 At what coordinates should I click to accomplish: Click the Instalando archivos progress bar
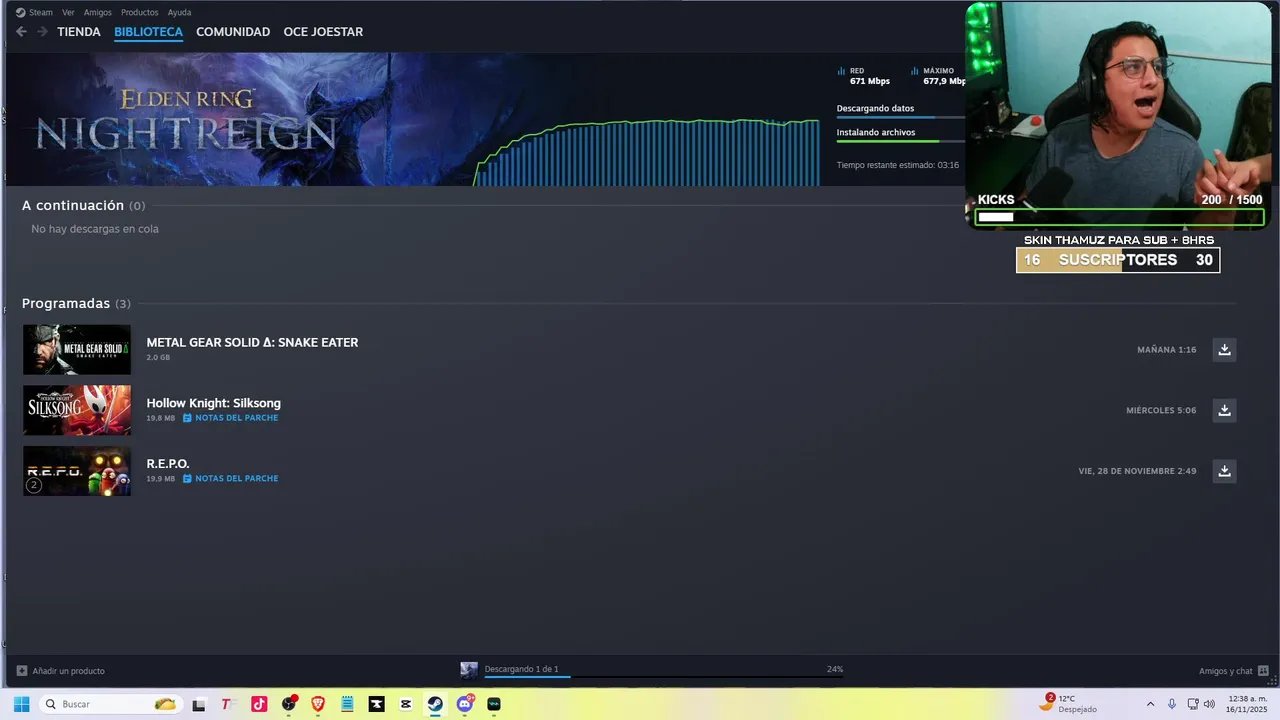(x=900, y=141)
